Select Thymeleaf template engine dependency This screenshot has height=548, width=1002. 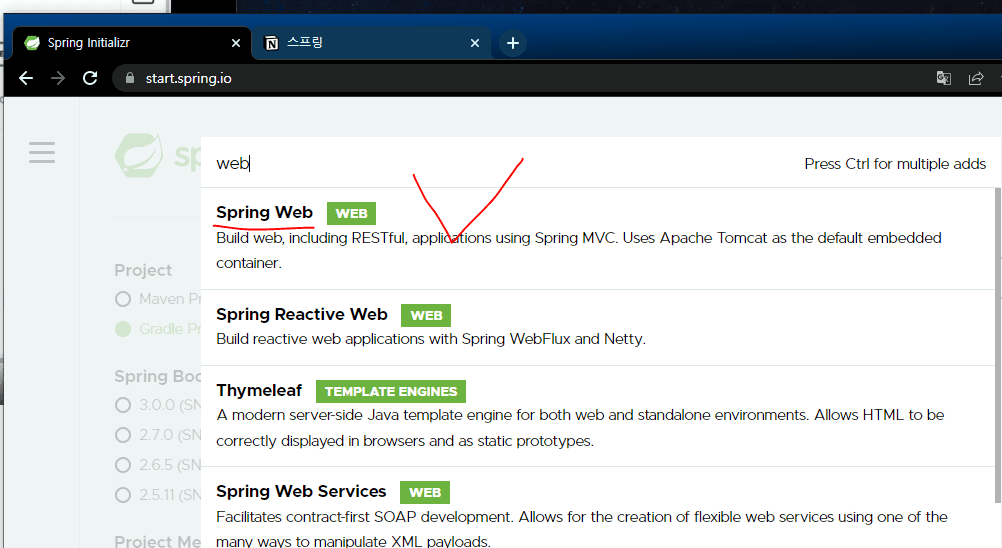(259, 391)
